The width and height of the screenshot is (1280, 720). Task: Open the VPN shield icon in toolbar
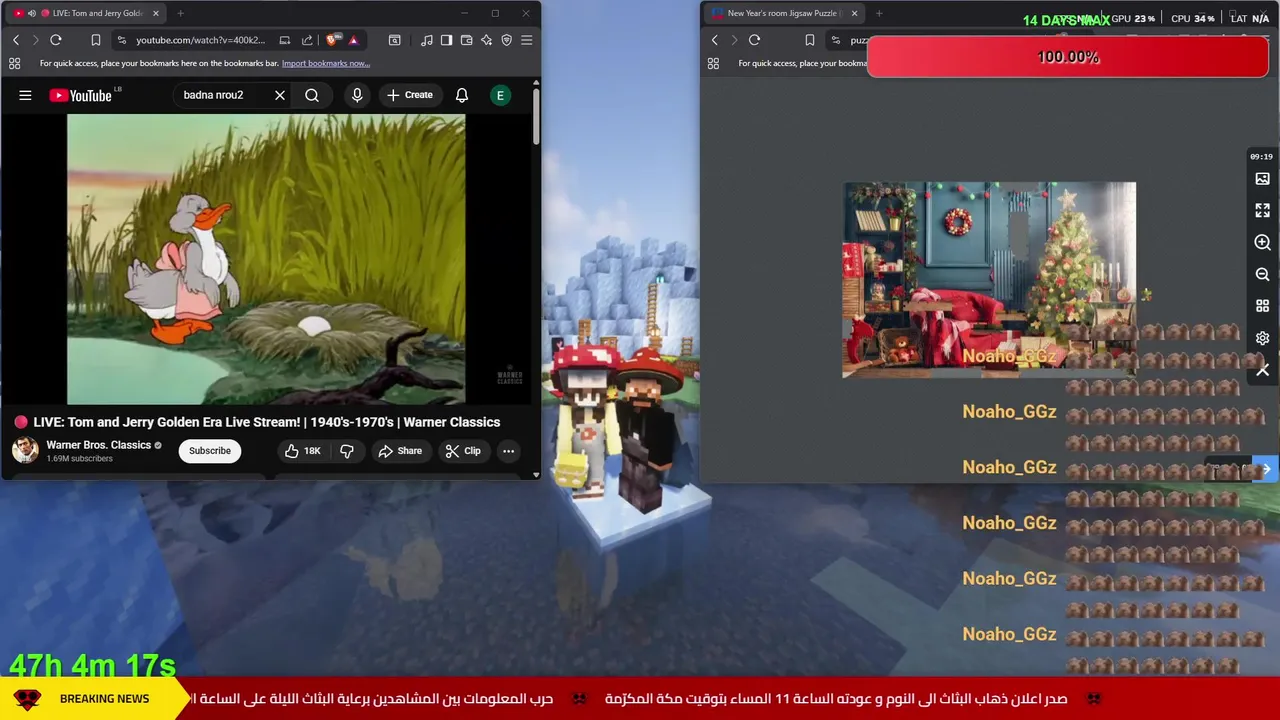click(x=506, y=40)
